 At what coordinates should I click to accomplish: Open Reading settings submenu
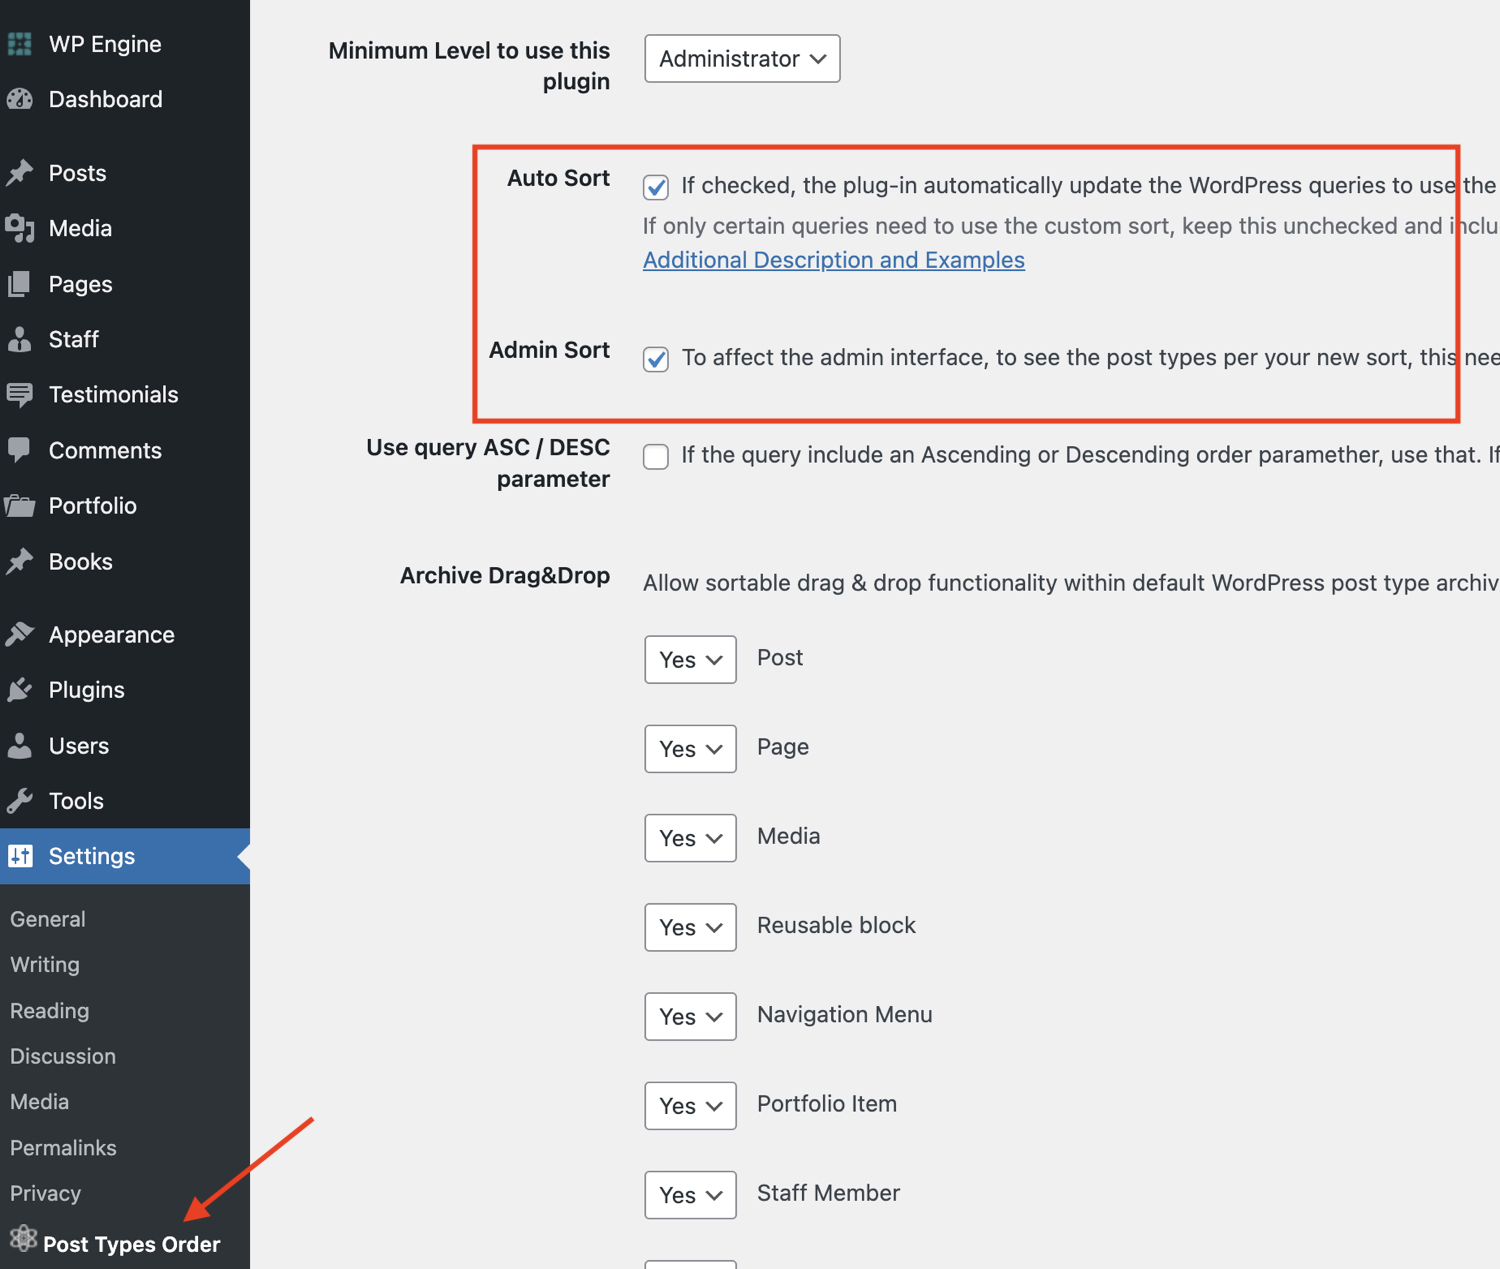(x=50, y=1011)
